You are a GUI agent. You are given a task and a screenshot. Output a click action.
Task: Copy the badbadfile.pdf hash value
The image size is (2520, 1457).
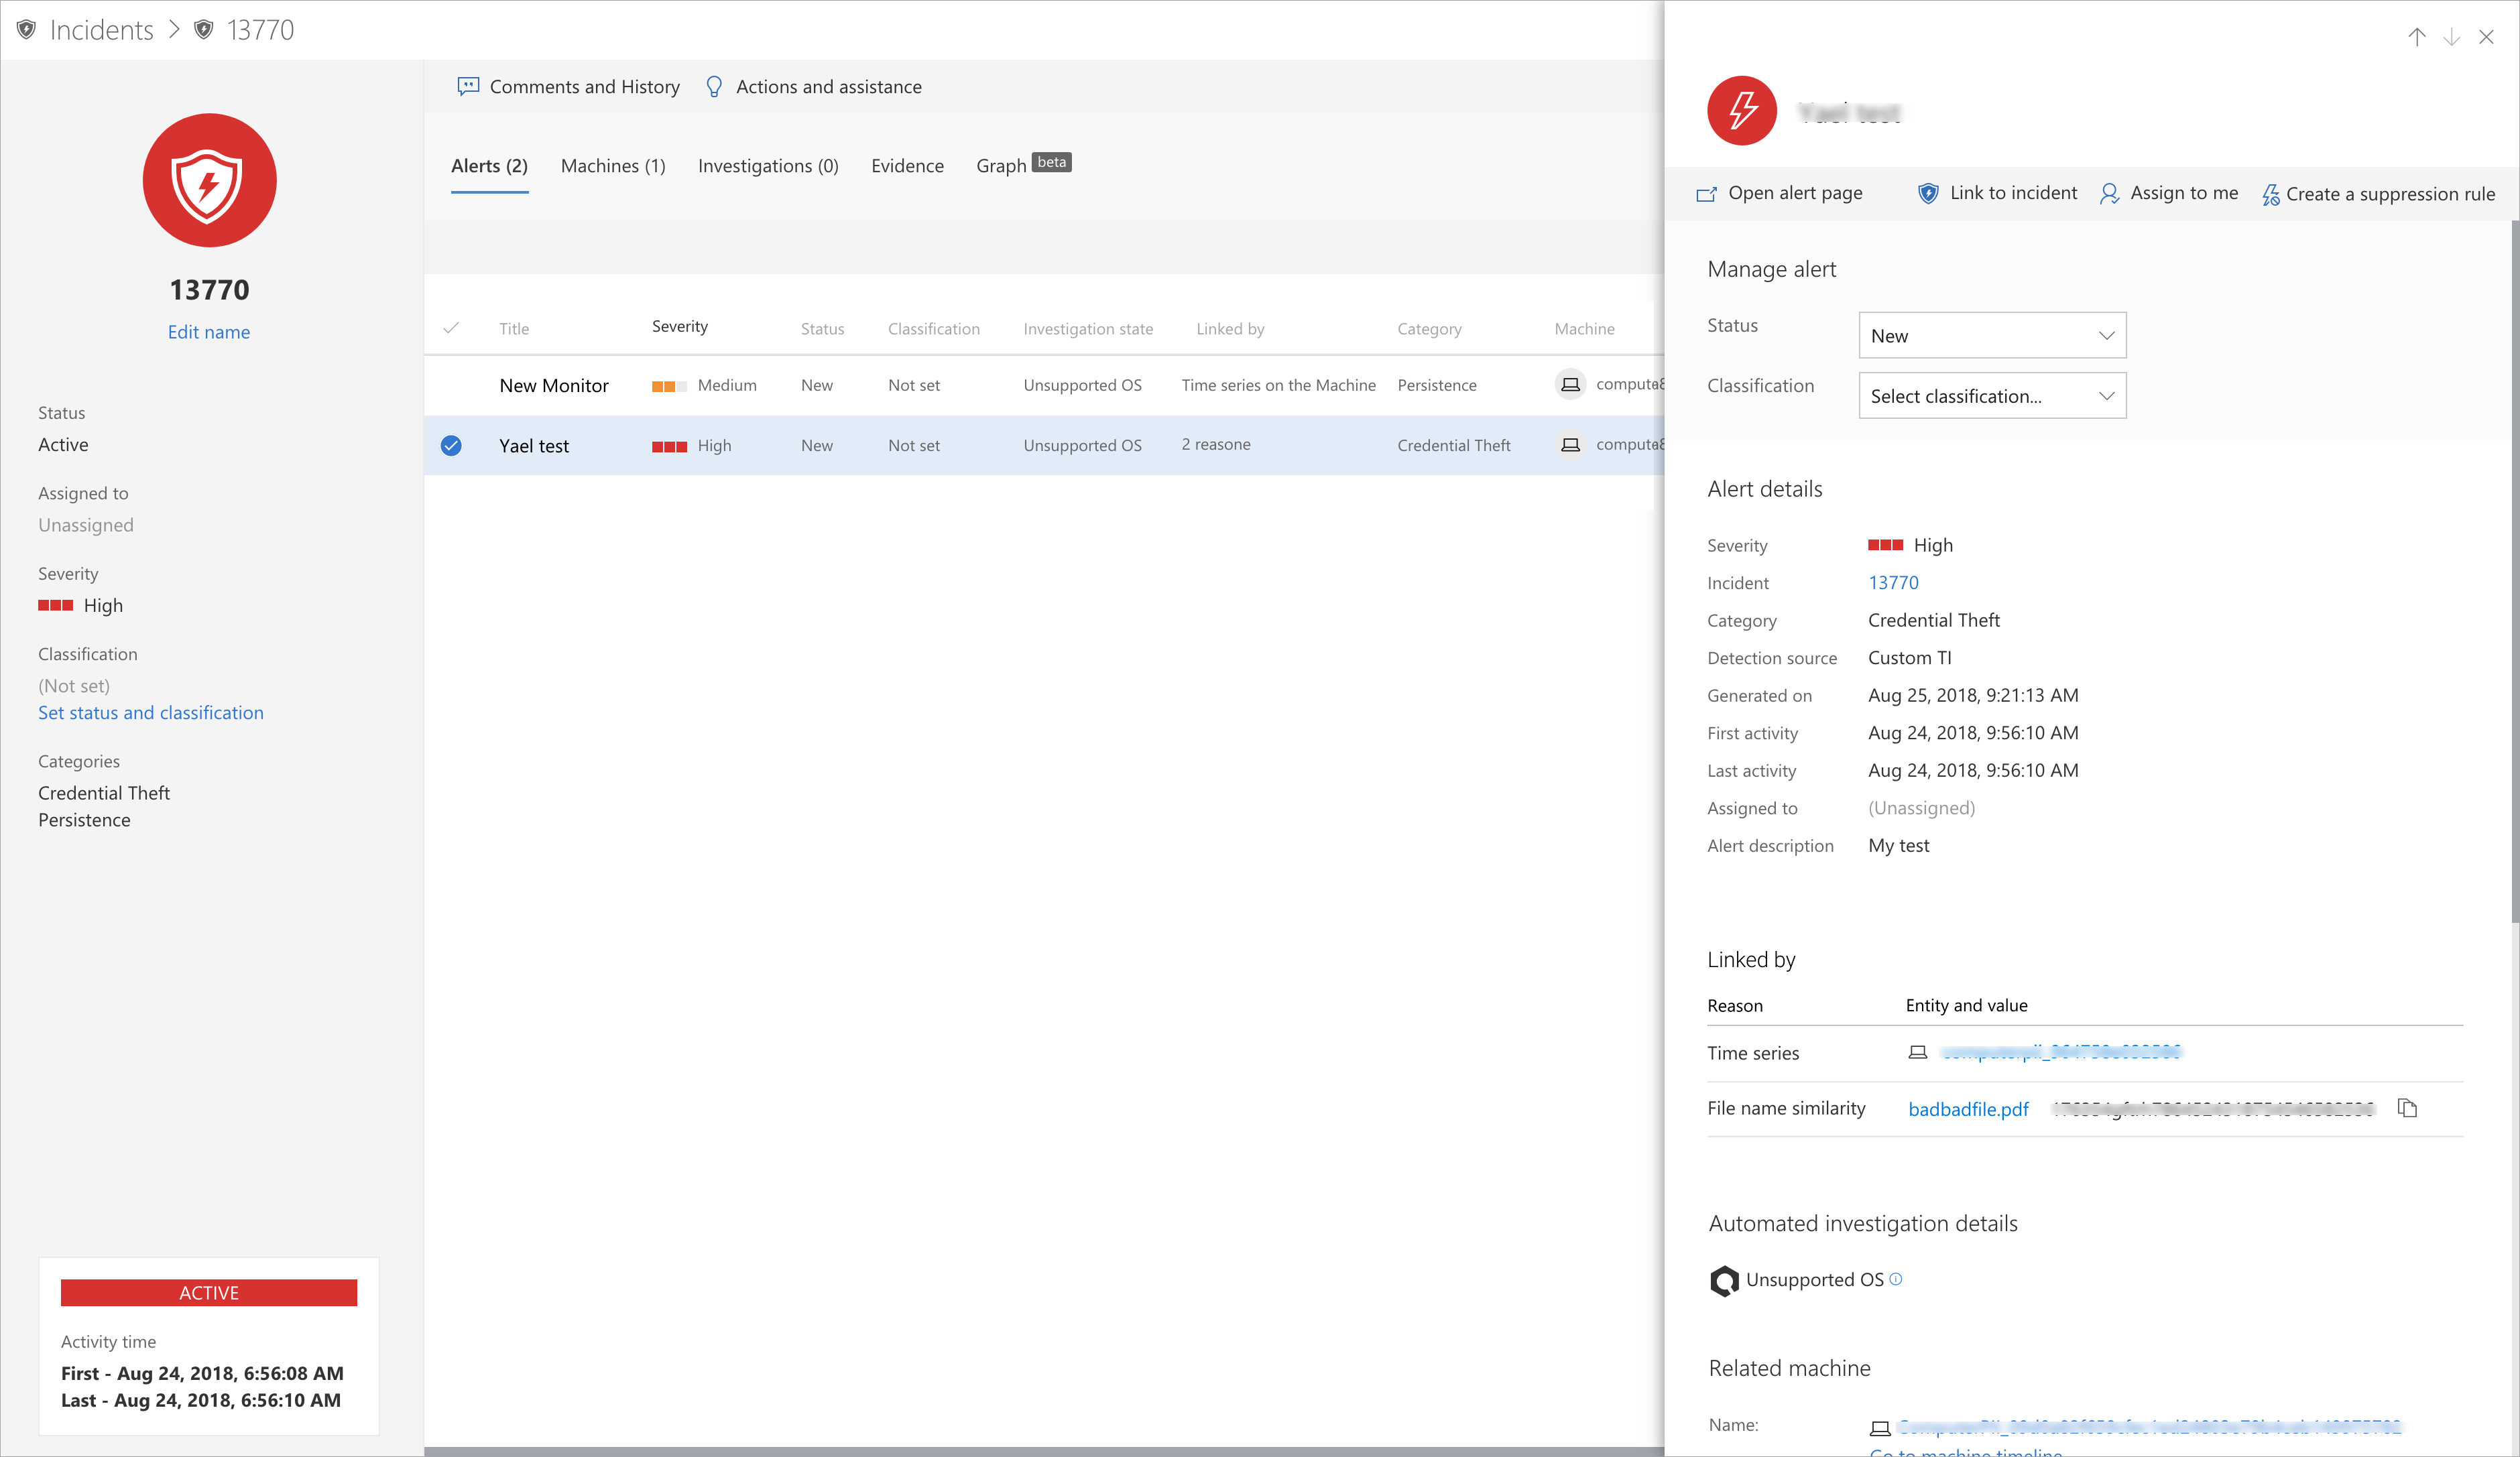pyautogui.click(x=2407, y=1108)
